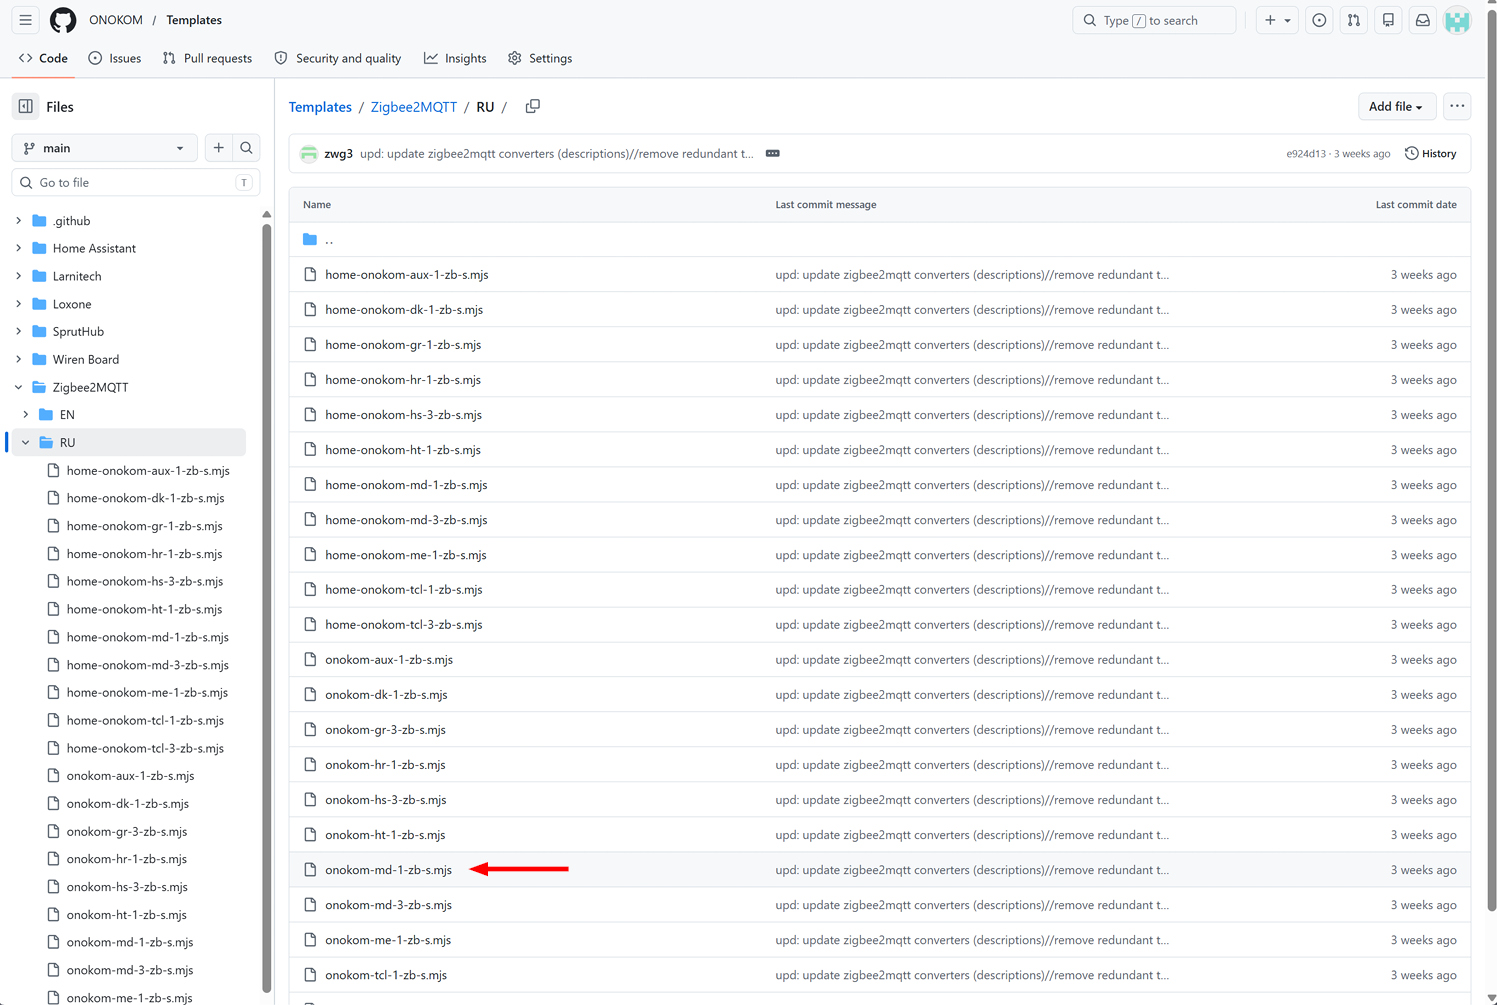Expand the .github folder in tree
Screen dimensions: 1497x1005
click(19, 221)
